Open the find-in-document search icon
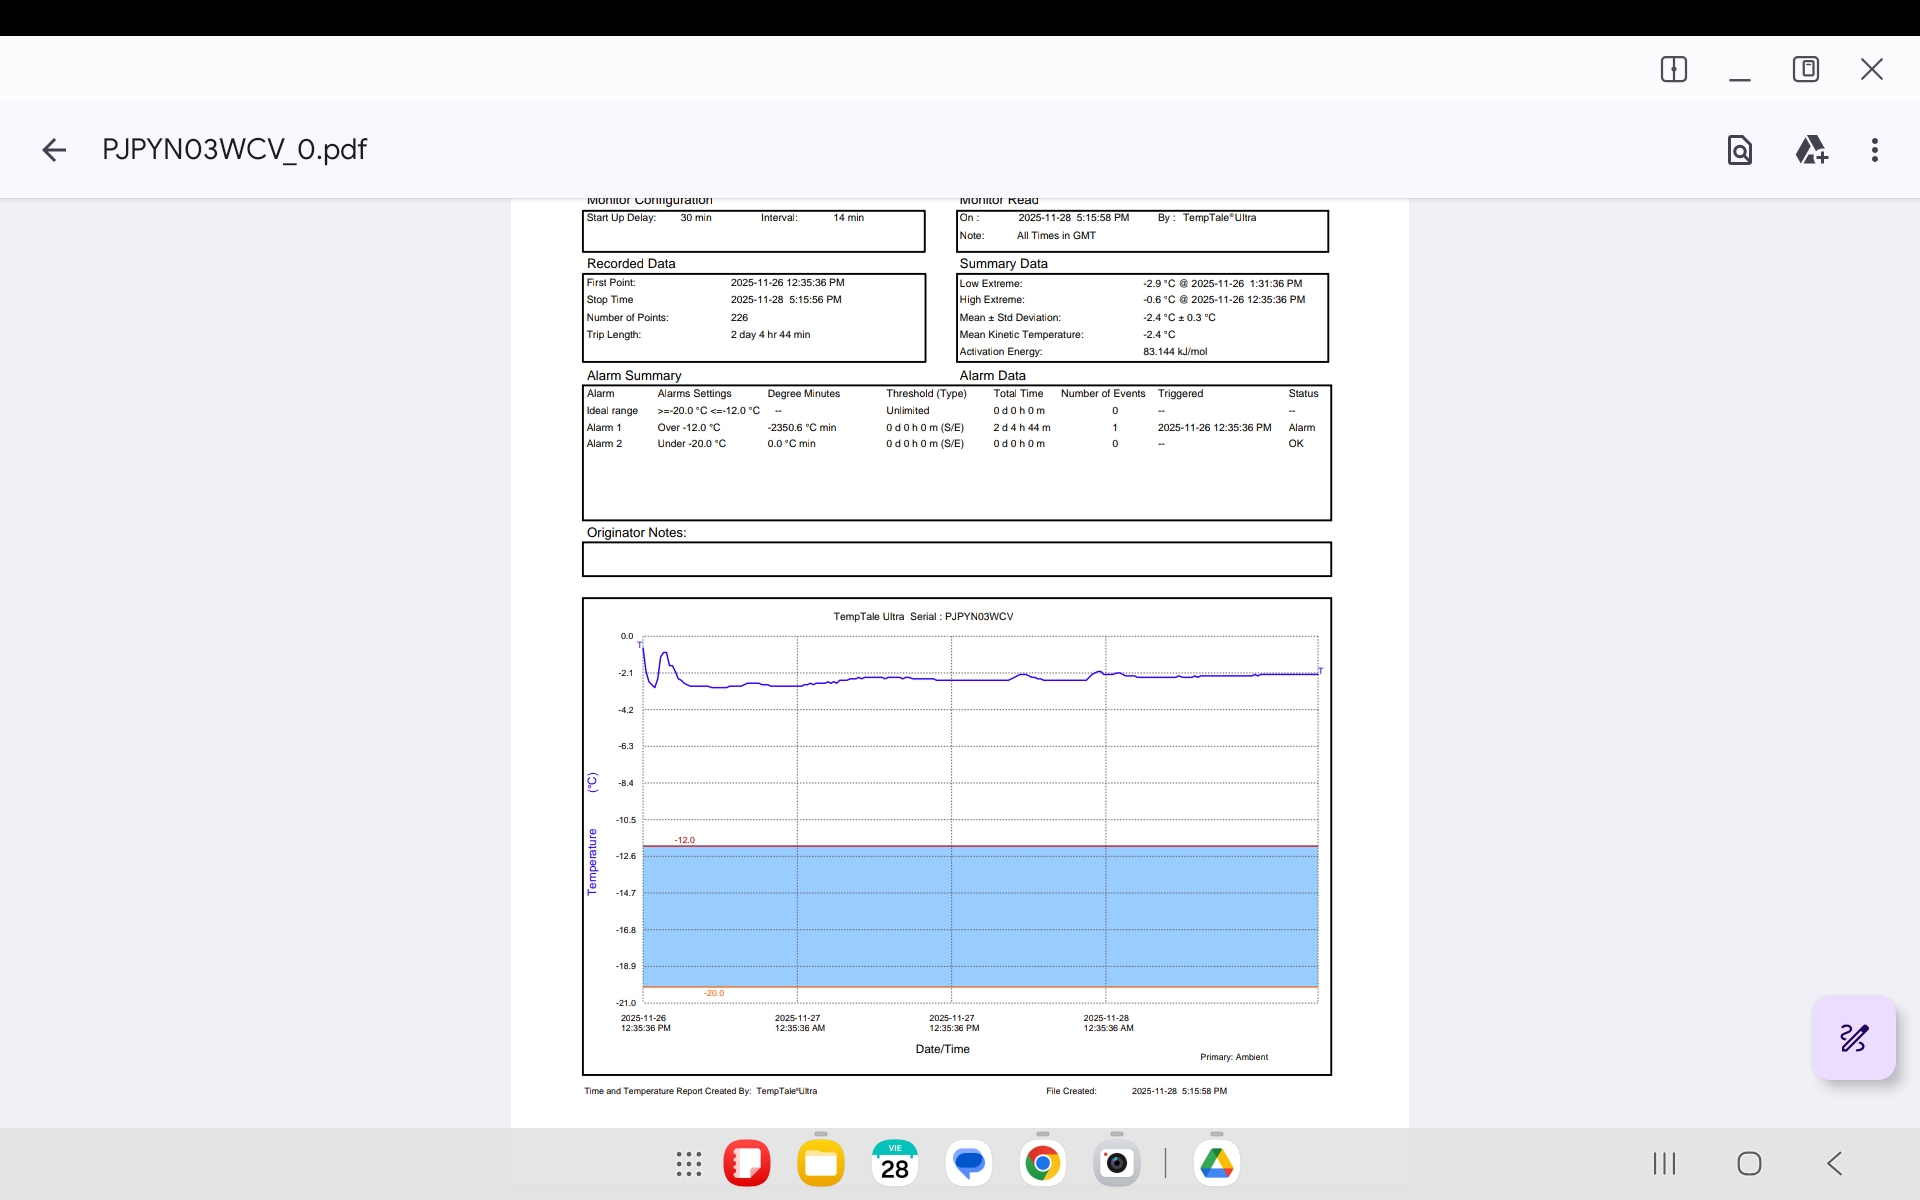The image size is (1920, 1200). 1739,150
